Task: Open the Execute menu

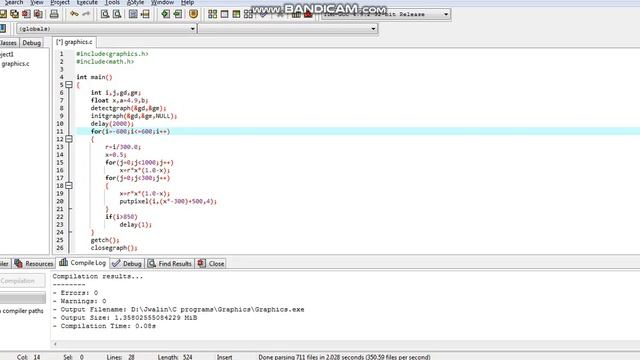Action: tap(87, 2)
